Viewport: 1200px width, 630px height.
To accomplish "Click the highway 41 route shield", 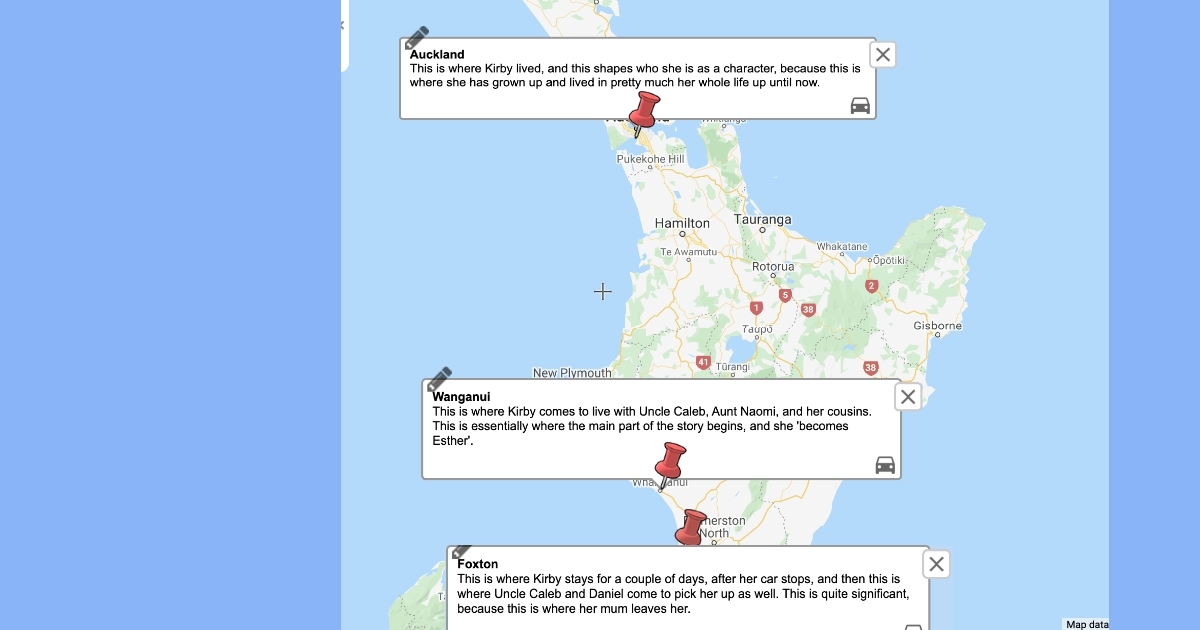I will [704, 362].
